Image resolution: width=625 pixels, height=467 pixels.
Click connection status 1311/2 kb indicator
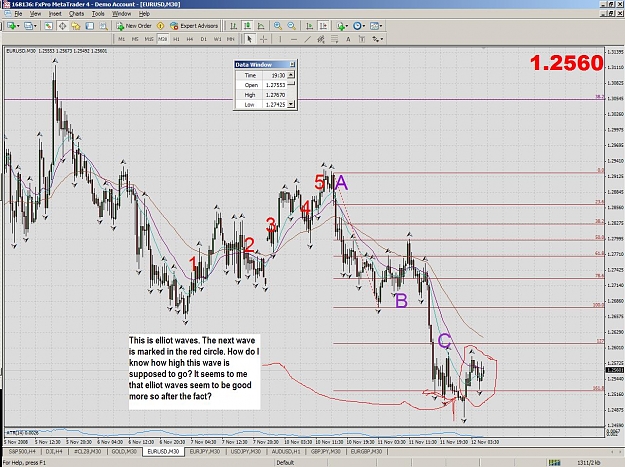point(587,463)
